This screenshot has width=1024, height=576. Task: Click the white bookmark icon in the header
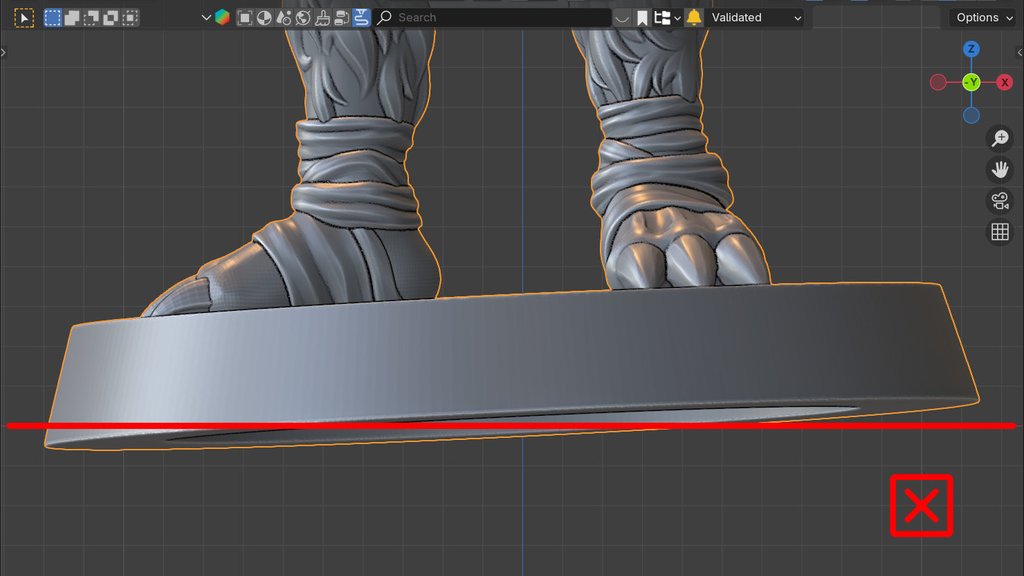point(640,17)
